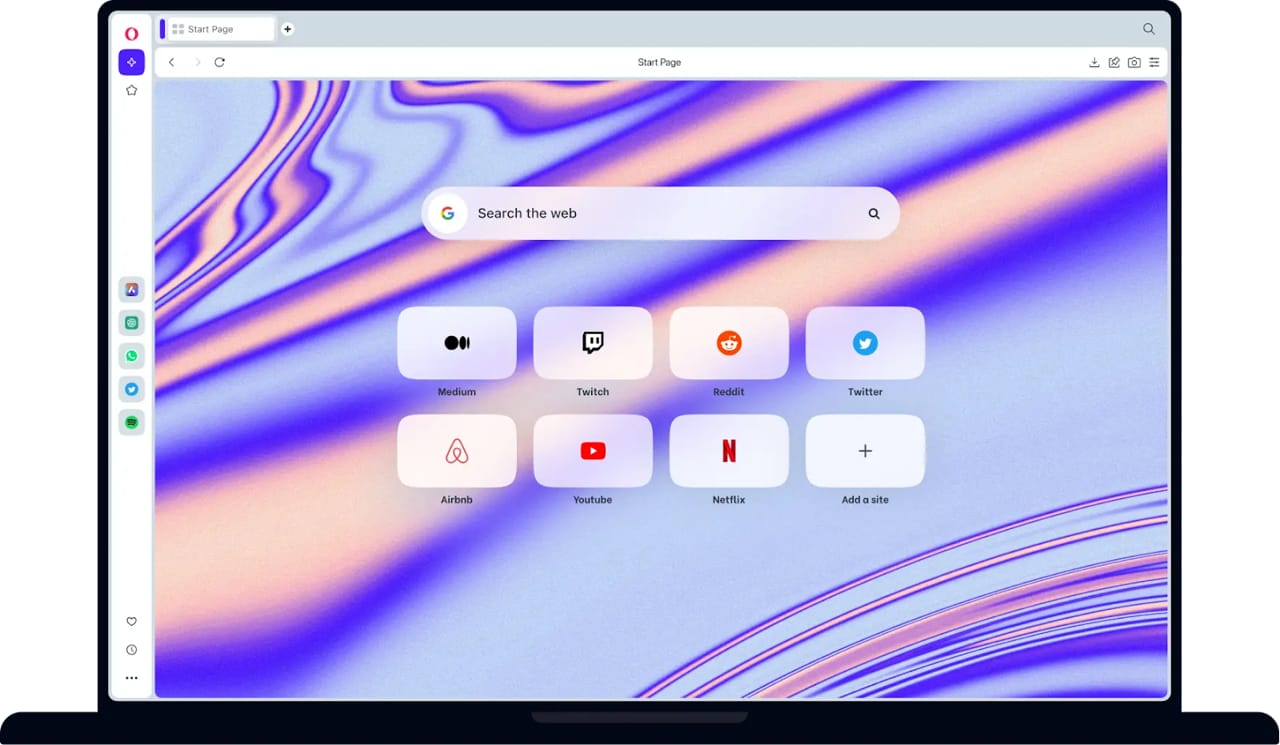Click the heart icon in sidebar
Image resolution: width=1280 pixels, height=745 pixels.
click(131, 621)
